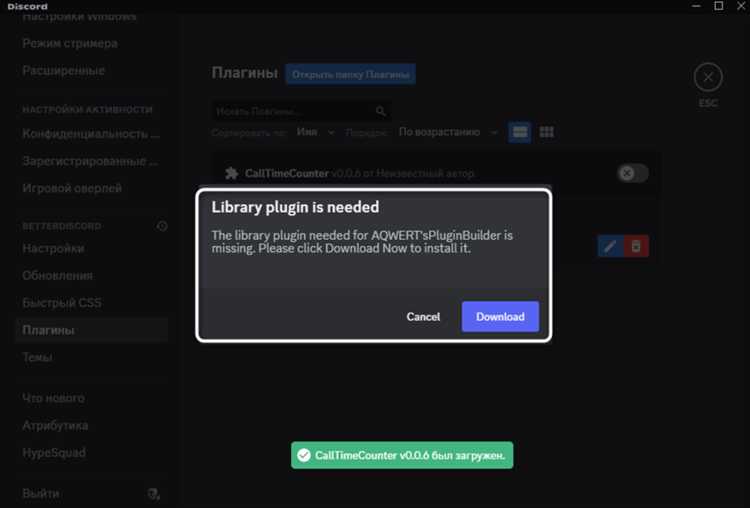Cancel the library plugin dialog
This screenshot has height=508, width=750.
[x=423, y=317]
